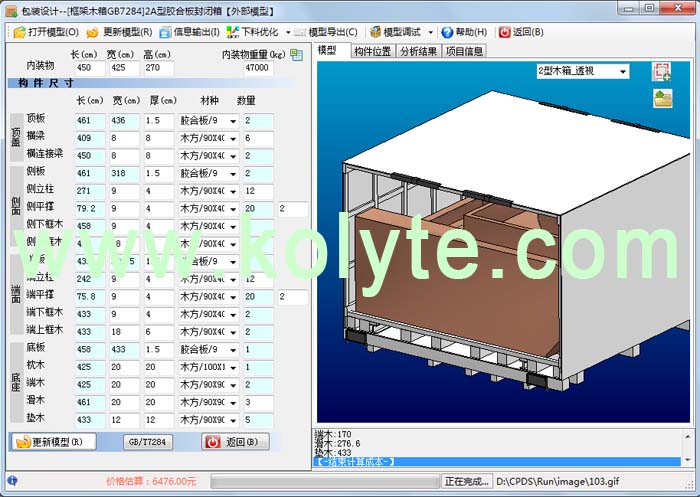Click 滑木 quantity field 3
This screenshot has height=497, width=700.
point(258,402)
